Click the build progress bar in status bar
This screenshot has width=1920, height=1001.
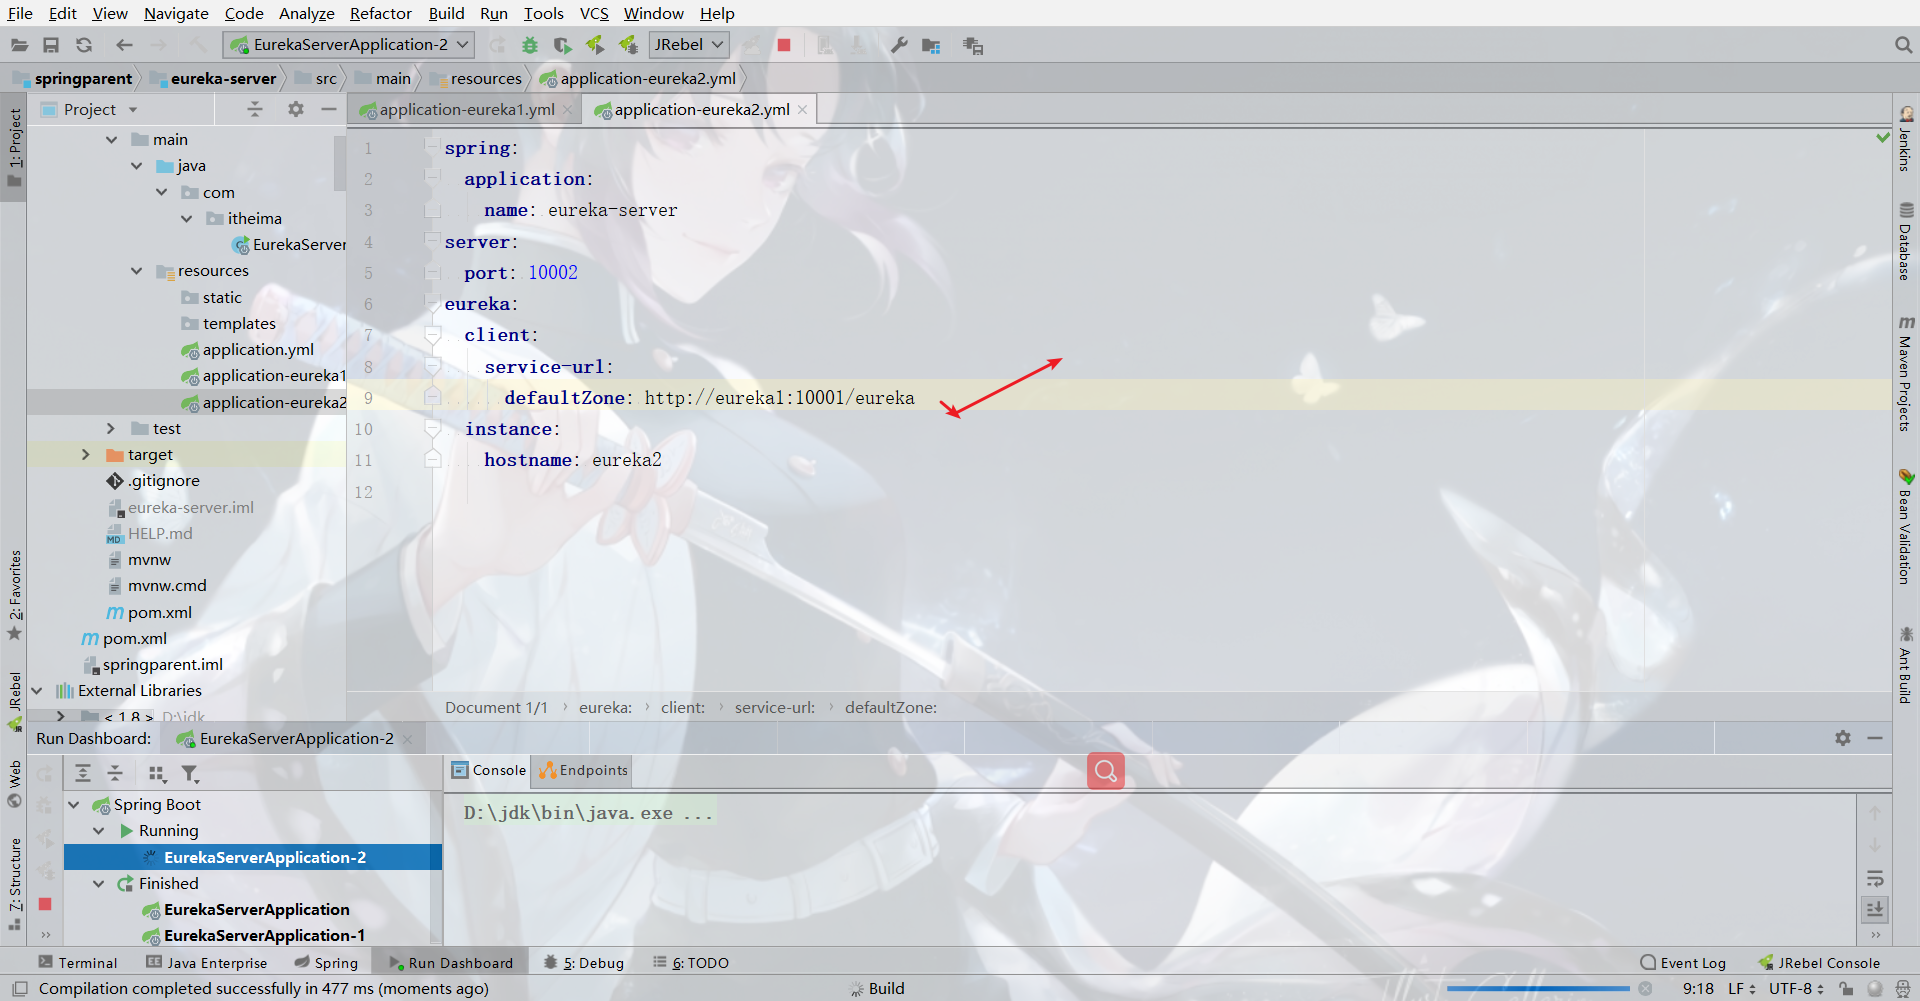(1538, 989)
